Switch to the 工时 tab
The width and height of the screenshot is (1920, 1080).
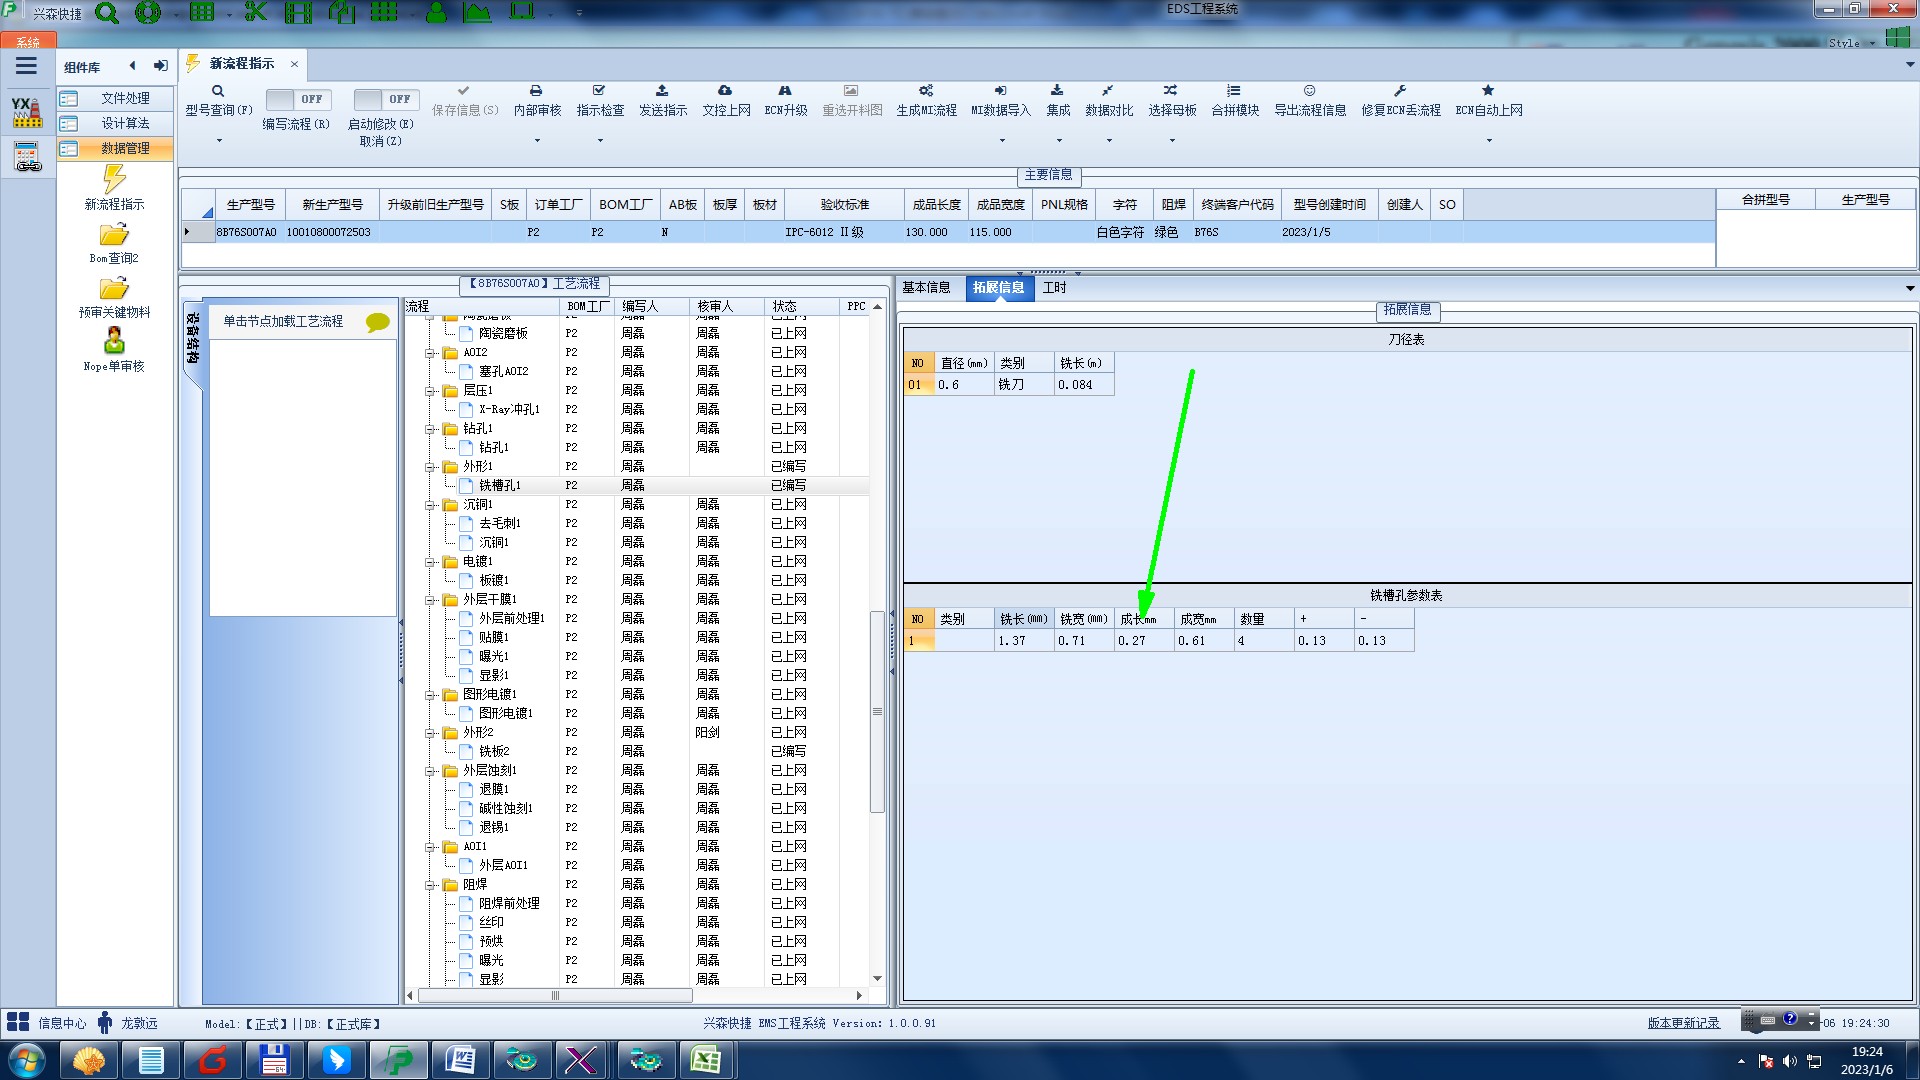pyautogui.click(x=1054, y=288)
